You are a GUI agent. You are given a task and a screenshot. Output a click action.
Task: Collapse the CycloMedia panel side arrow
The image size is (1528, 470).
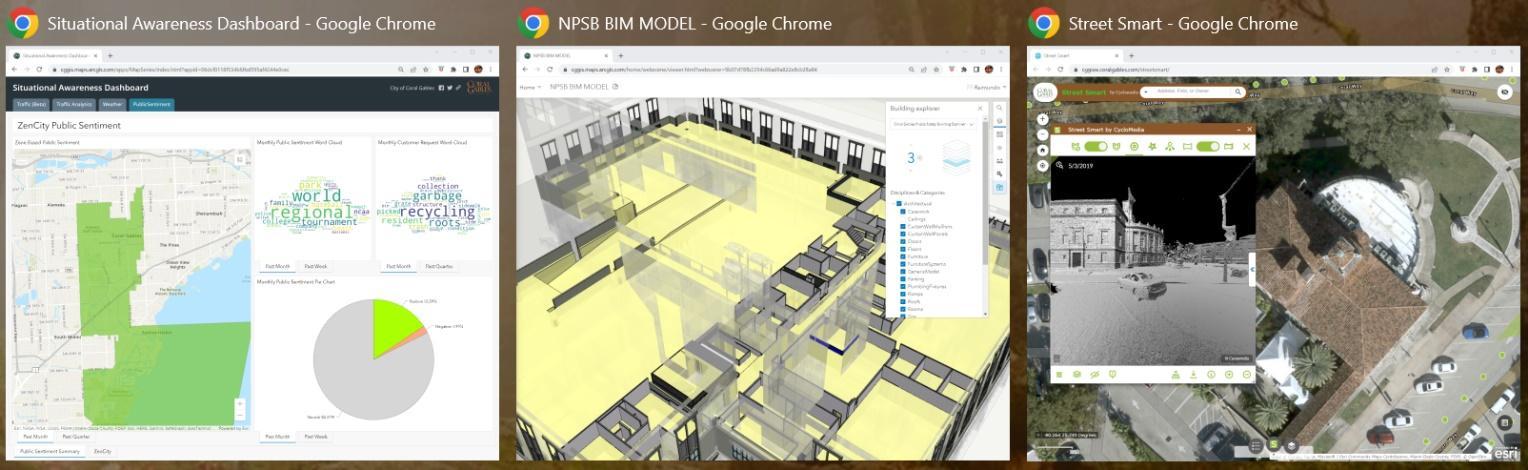point(1253,268)
